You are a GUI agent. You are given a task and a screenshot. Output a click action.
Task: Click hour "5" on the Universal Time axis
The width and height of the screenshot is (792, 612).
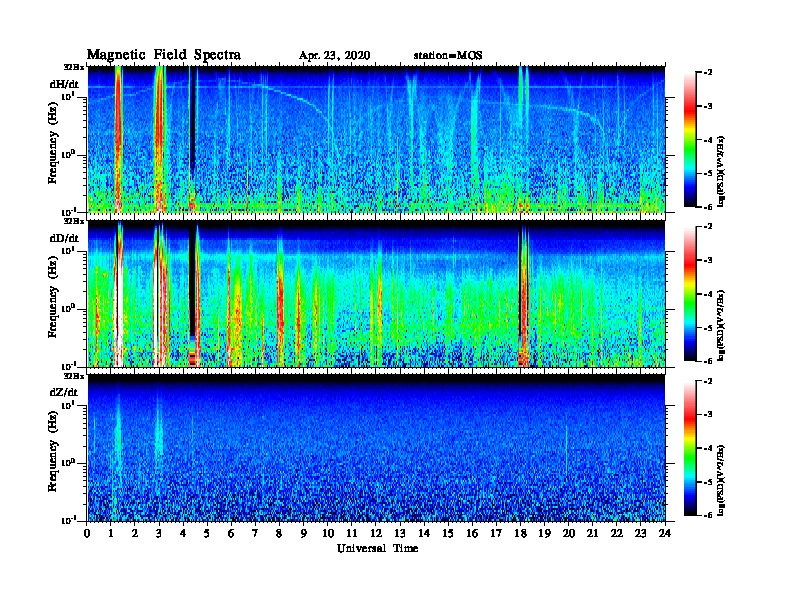coord(207,534)
